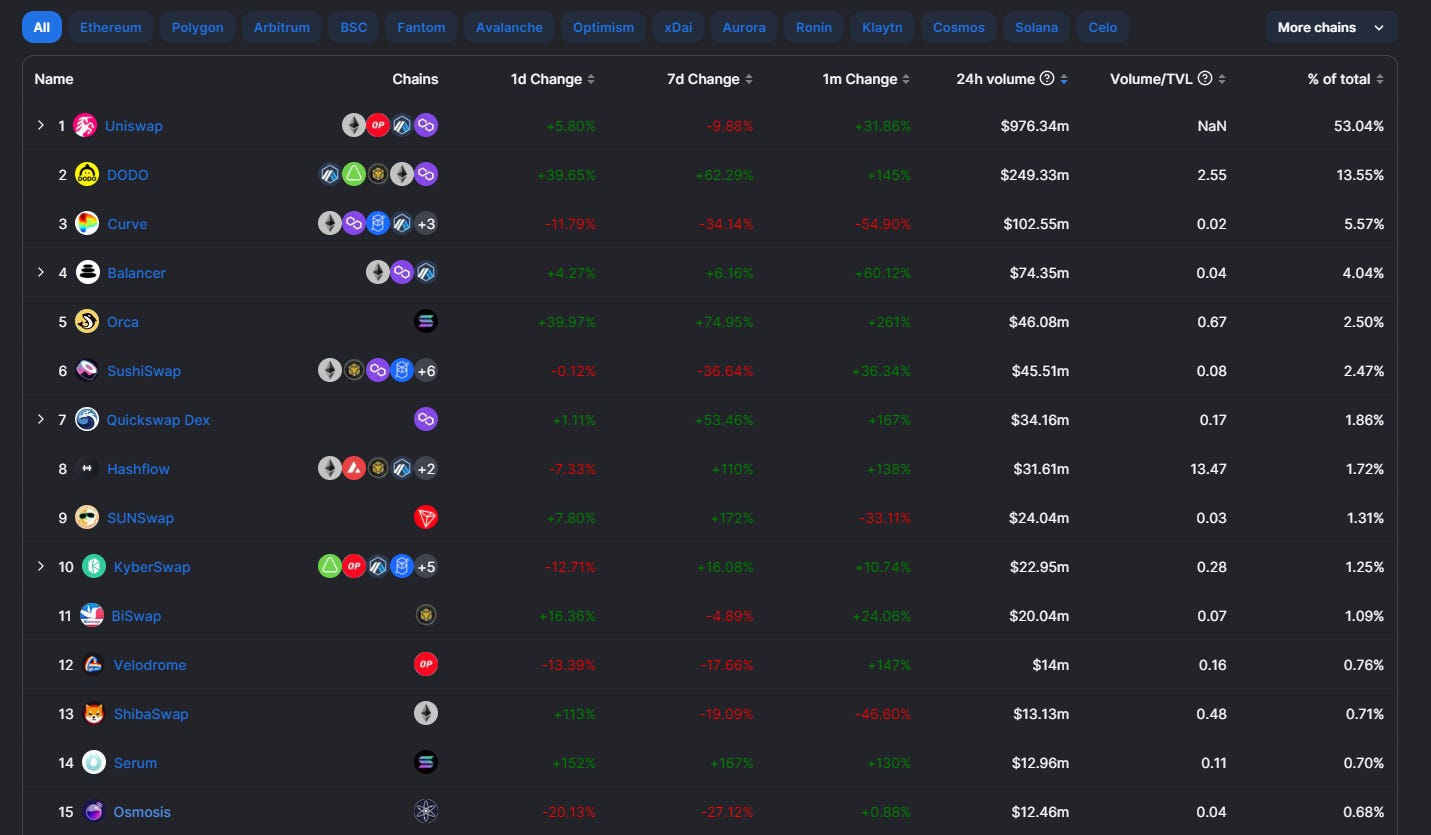1431x835 pixels.
Task: Open the KyberSwap protocol link
Action: (x=151, y=566)
